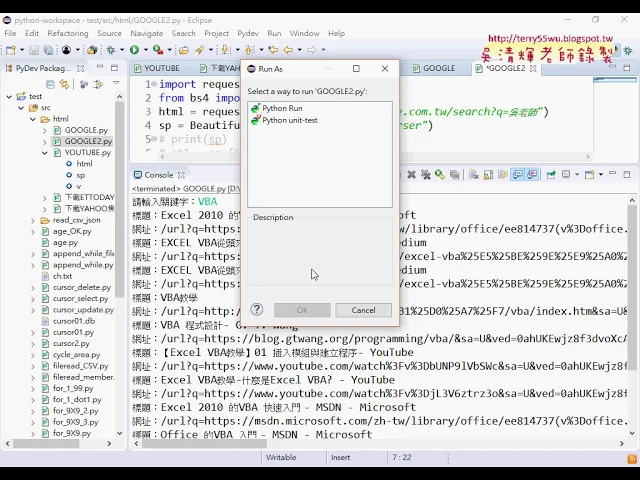Screen dimensions: 640x480
Task: Open the Package Explorer view menu triangle
Action: point(116,83)
